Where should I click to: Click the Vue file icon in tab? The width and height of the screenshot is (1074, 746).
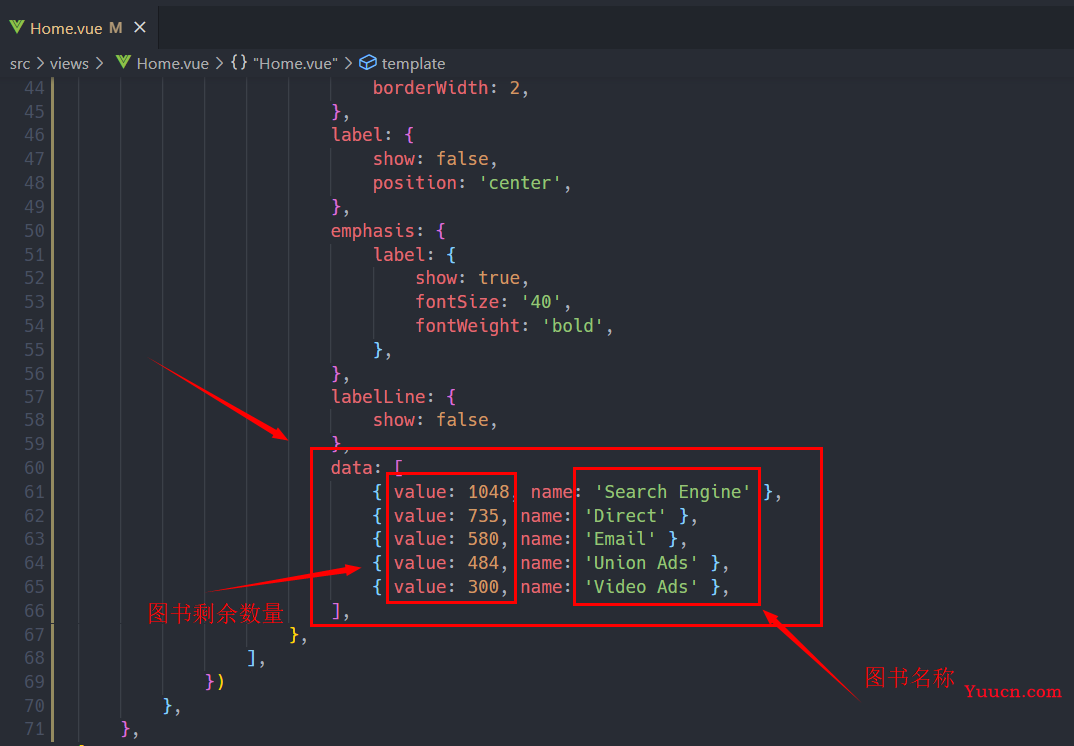point(17,27)
